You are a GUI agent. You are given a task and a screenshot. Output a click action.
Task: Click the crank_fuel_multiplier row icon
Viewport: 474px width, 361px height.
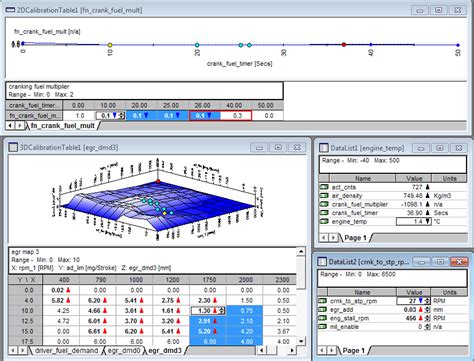tap(324, 204)
